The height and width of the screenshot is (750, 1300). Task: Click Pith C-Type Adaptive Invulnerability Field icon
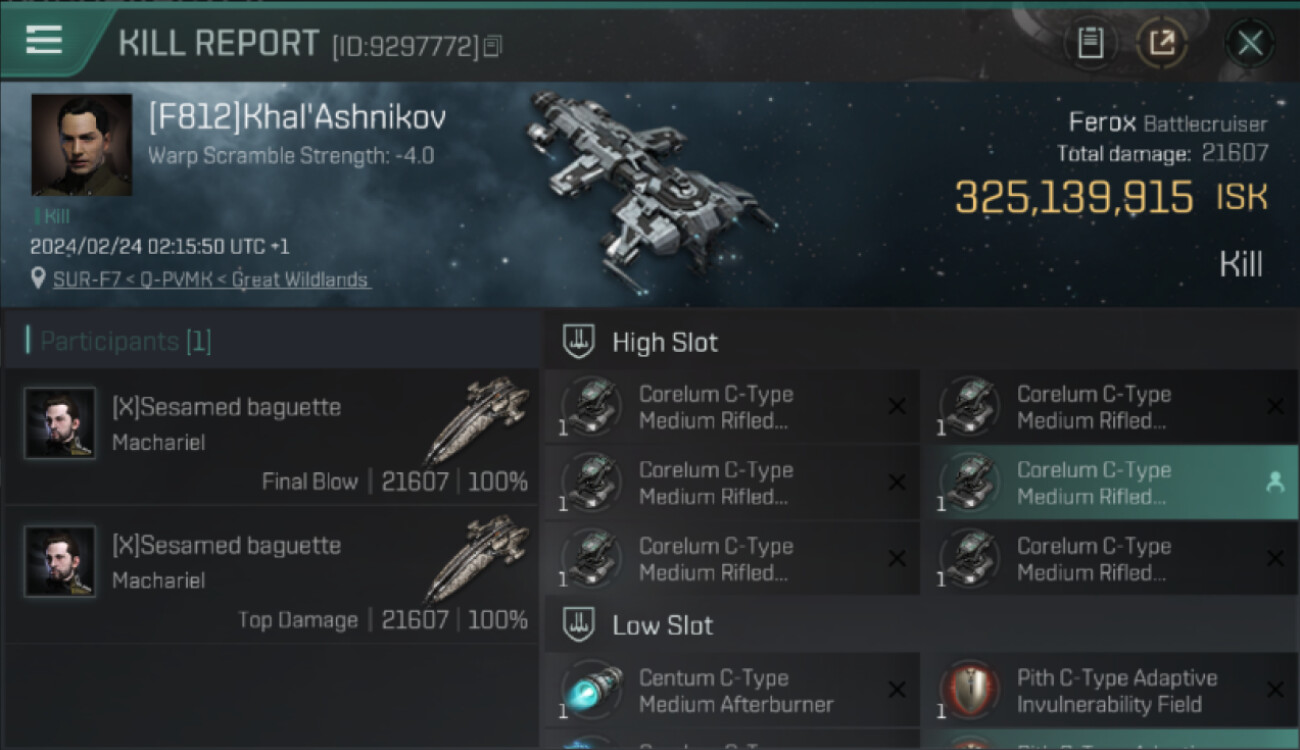970,690
